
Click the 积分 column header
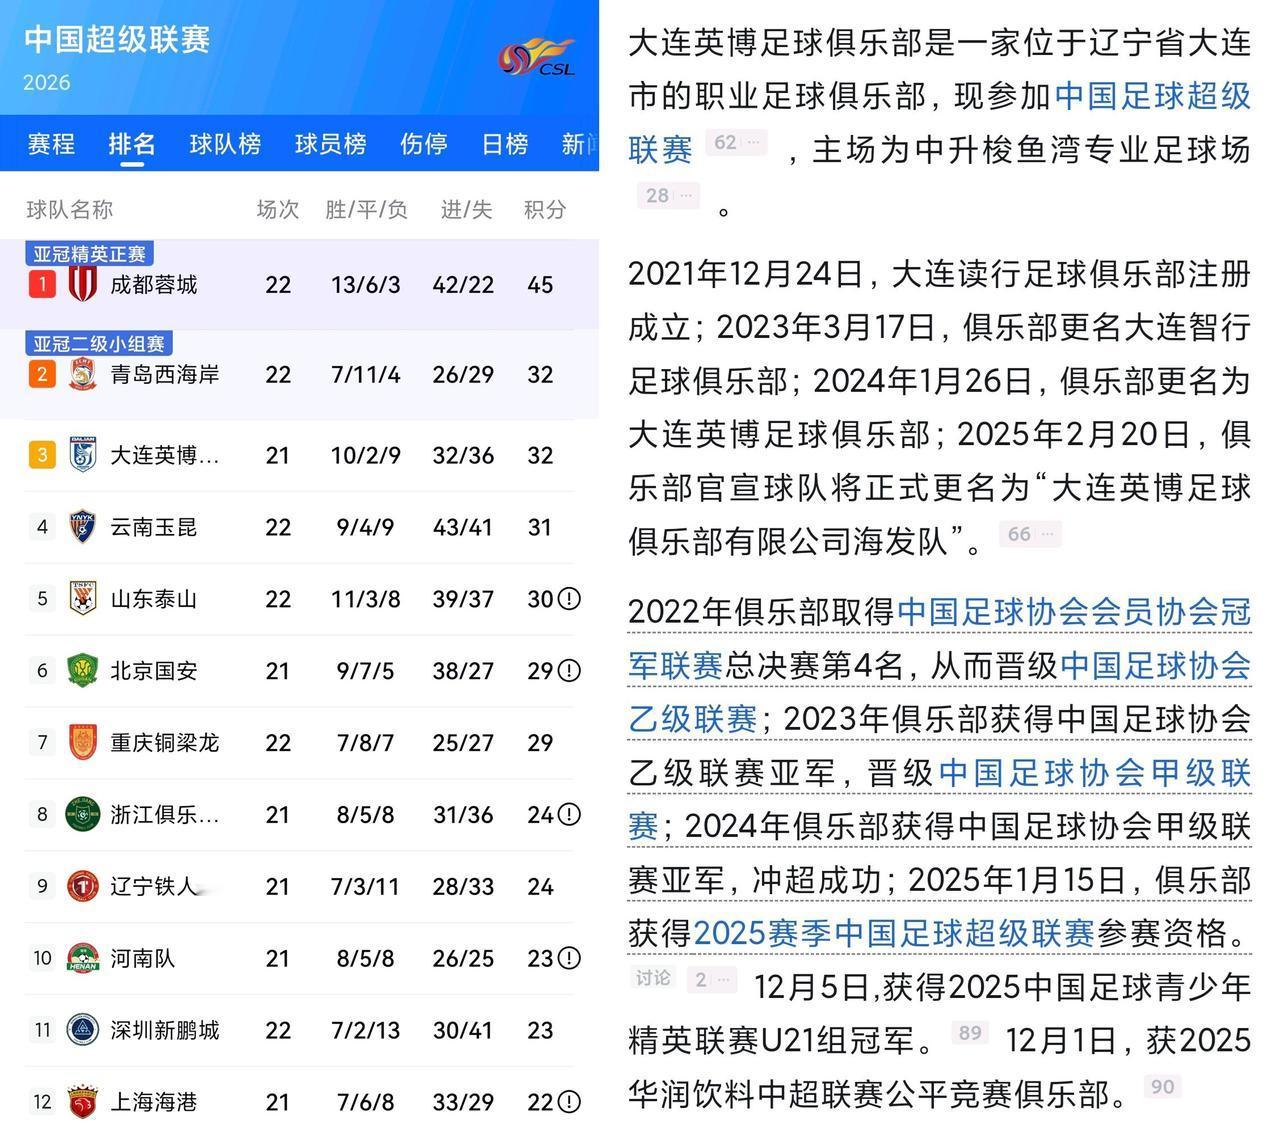[545, 209]
